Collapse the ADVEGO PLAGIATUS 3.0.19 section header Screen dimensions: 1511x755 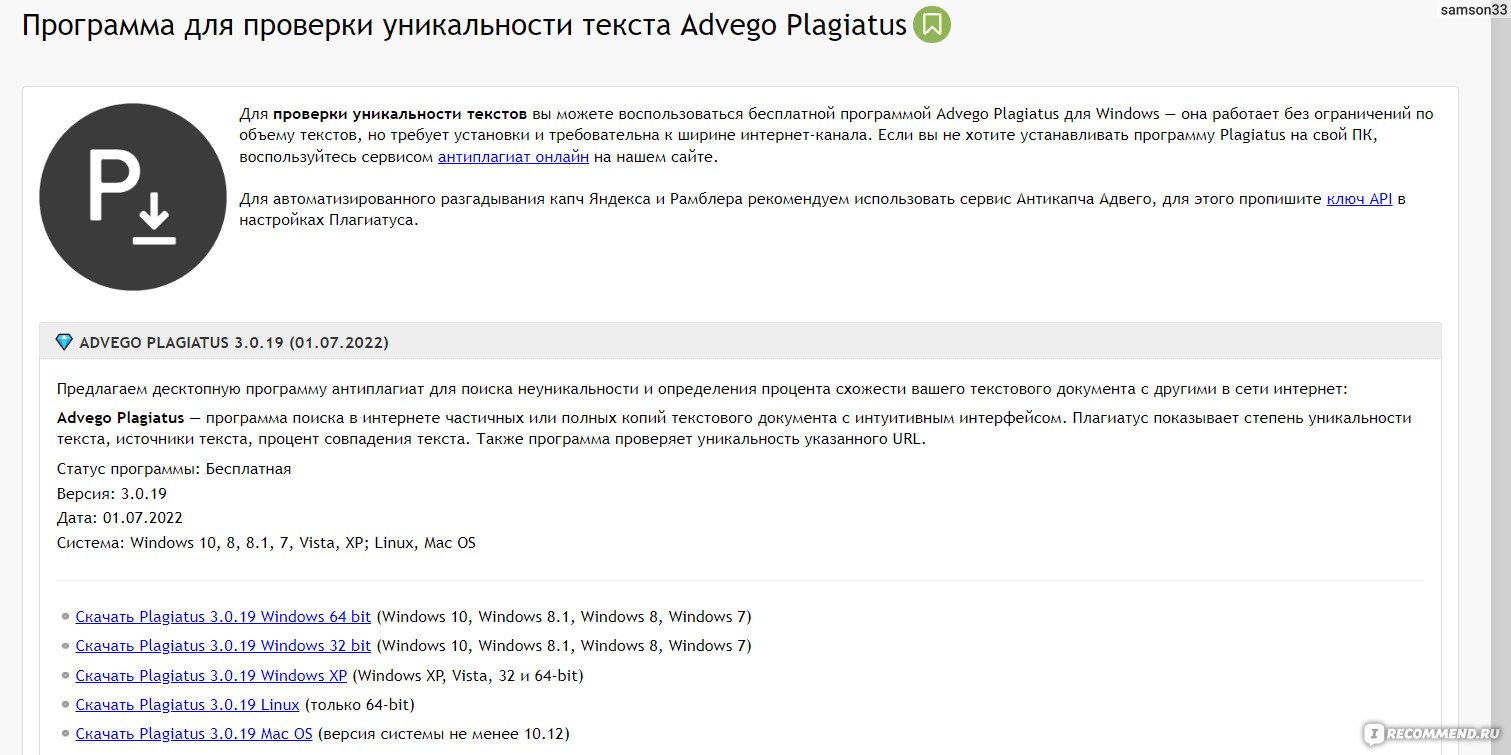740,342
